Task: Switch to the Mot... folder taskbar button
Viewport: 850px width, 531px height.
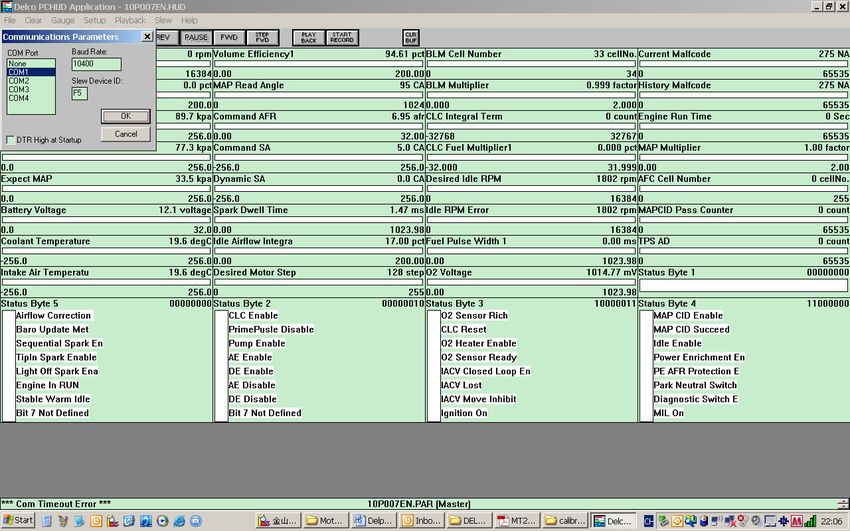Action: pos(326,521)
